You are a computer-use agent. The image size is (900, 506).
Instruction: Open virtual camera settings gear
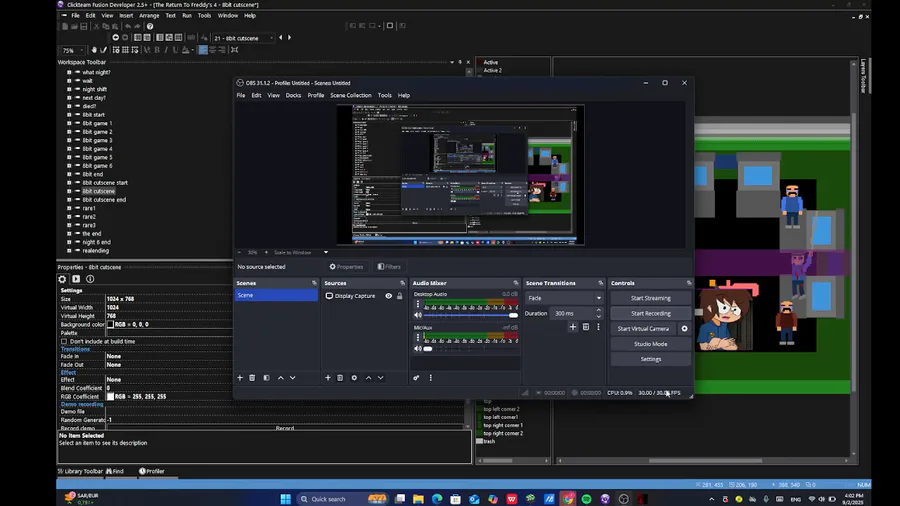(x=684, y=329)
